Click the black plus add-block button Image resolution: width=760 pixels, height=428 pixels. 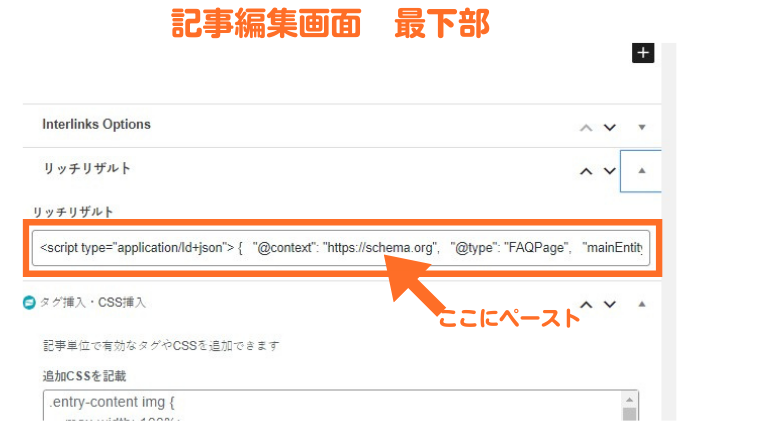click(x=643, y=53)
